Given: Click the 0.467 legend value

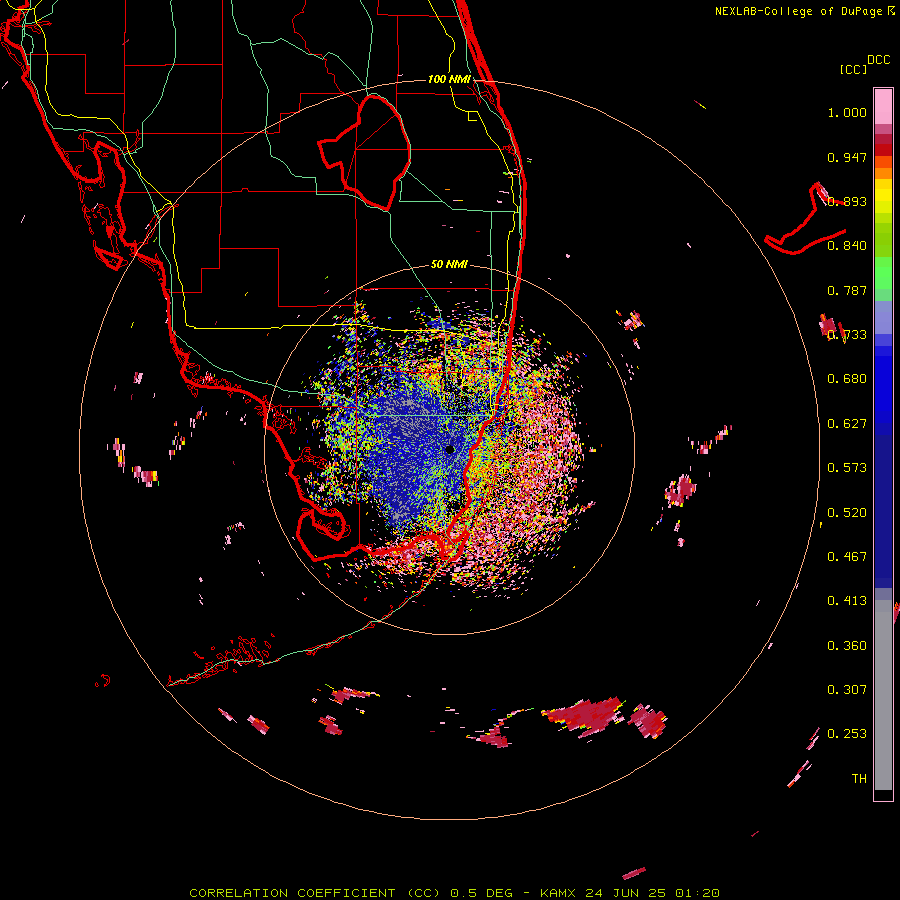Looking at the screenshot, I should (847, 557).
